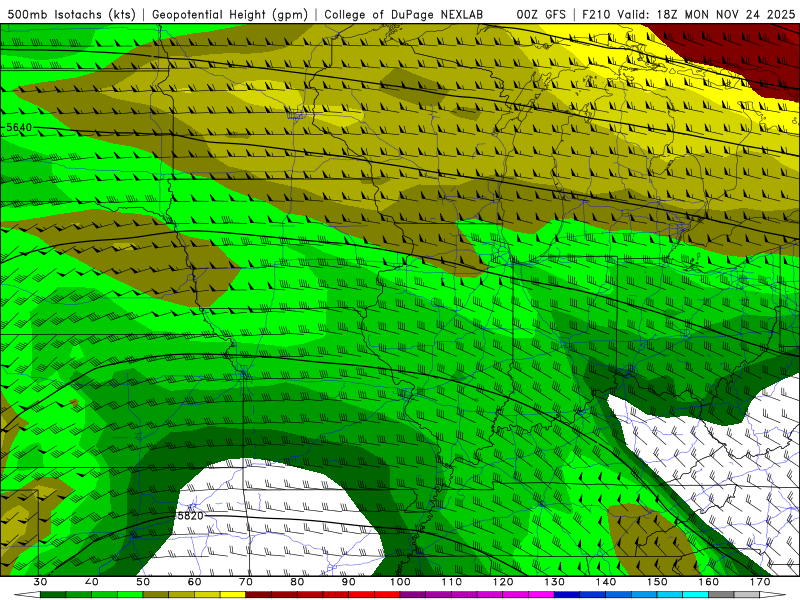Click the legend value 40
Image resolution: width=800 pixels, height=600 pixels.
92,582
